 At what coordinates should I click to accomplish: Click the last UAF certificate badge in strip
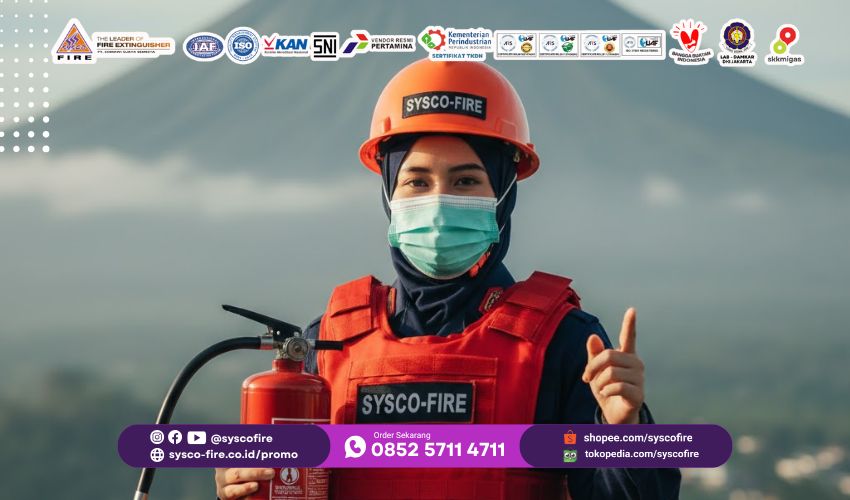(x=643, y=43)
